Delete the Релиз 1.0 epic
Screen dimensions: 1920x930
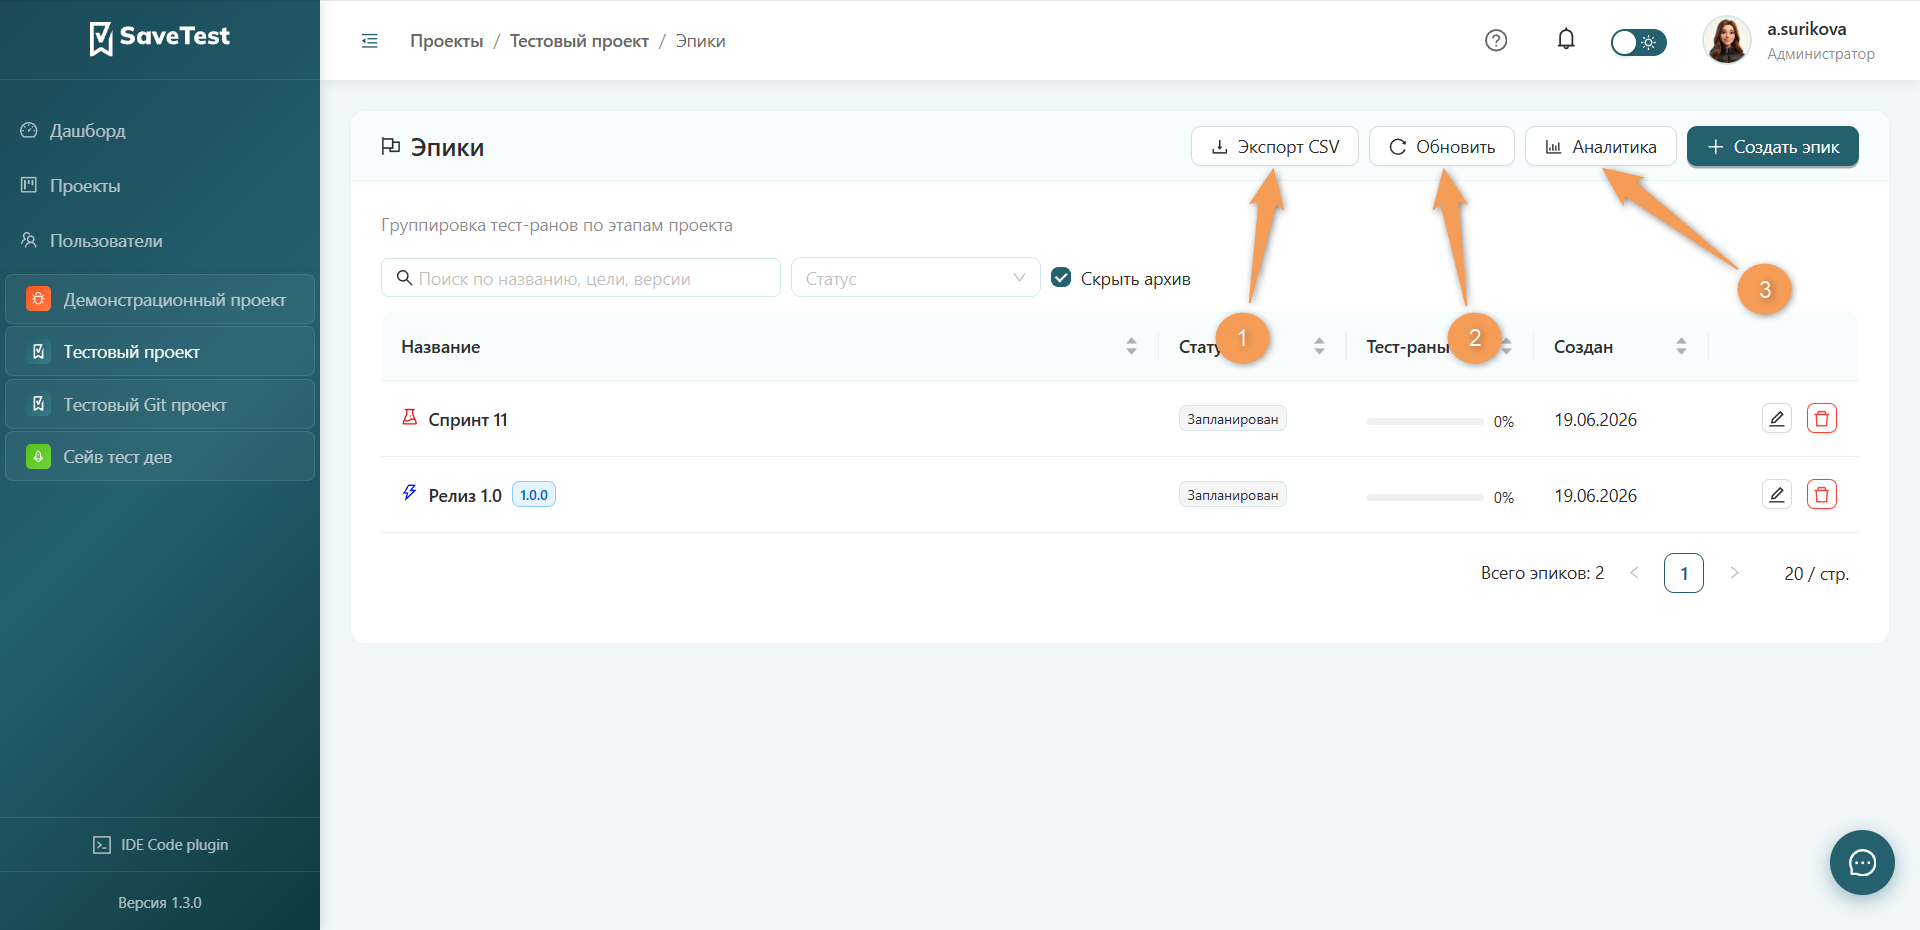pyautogui.click(x=1822, y=495)
